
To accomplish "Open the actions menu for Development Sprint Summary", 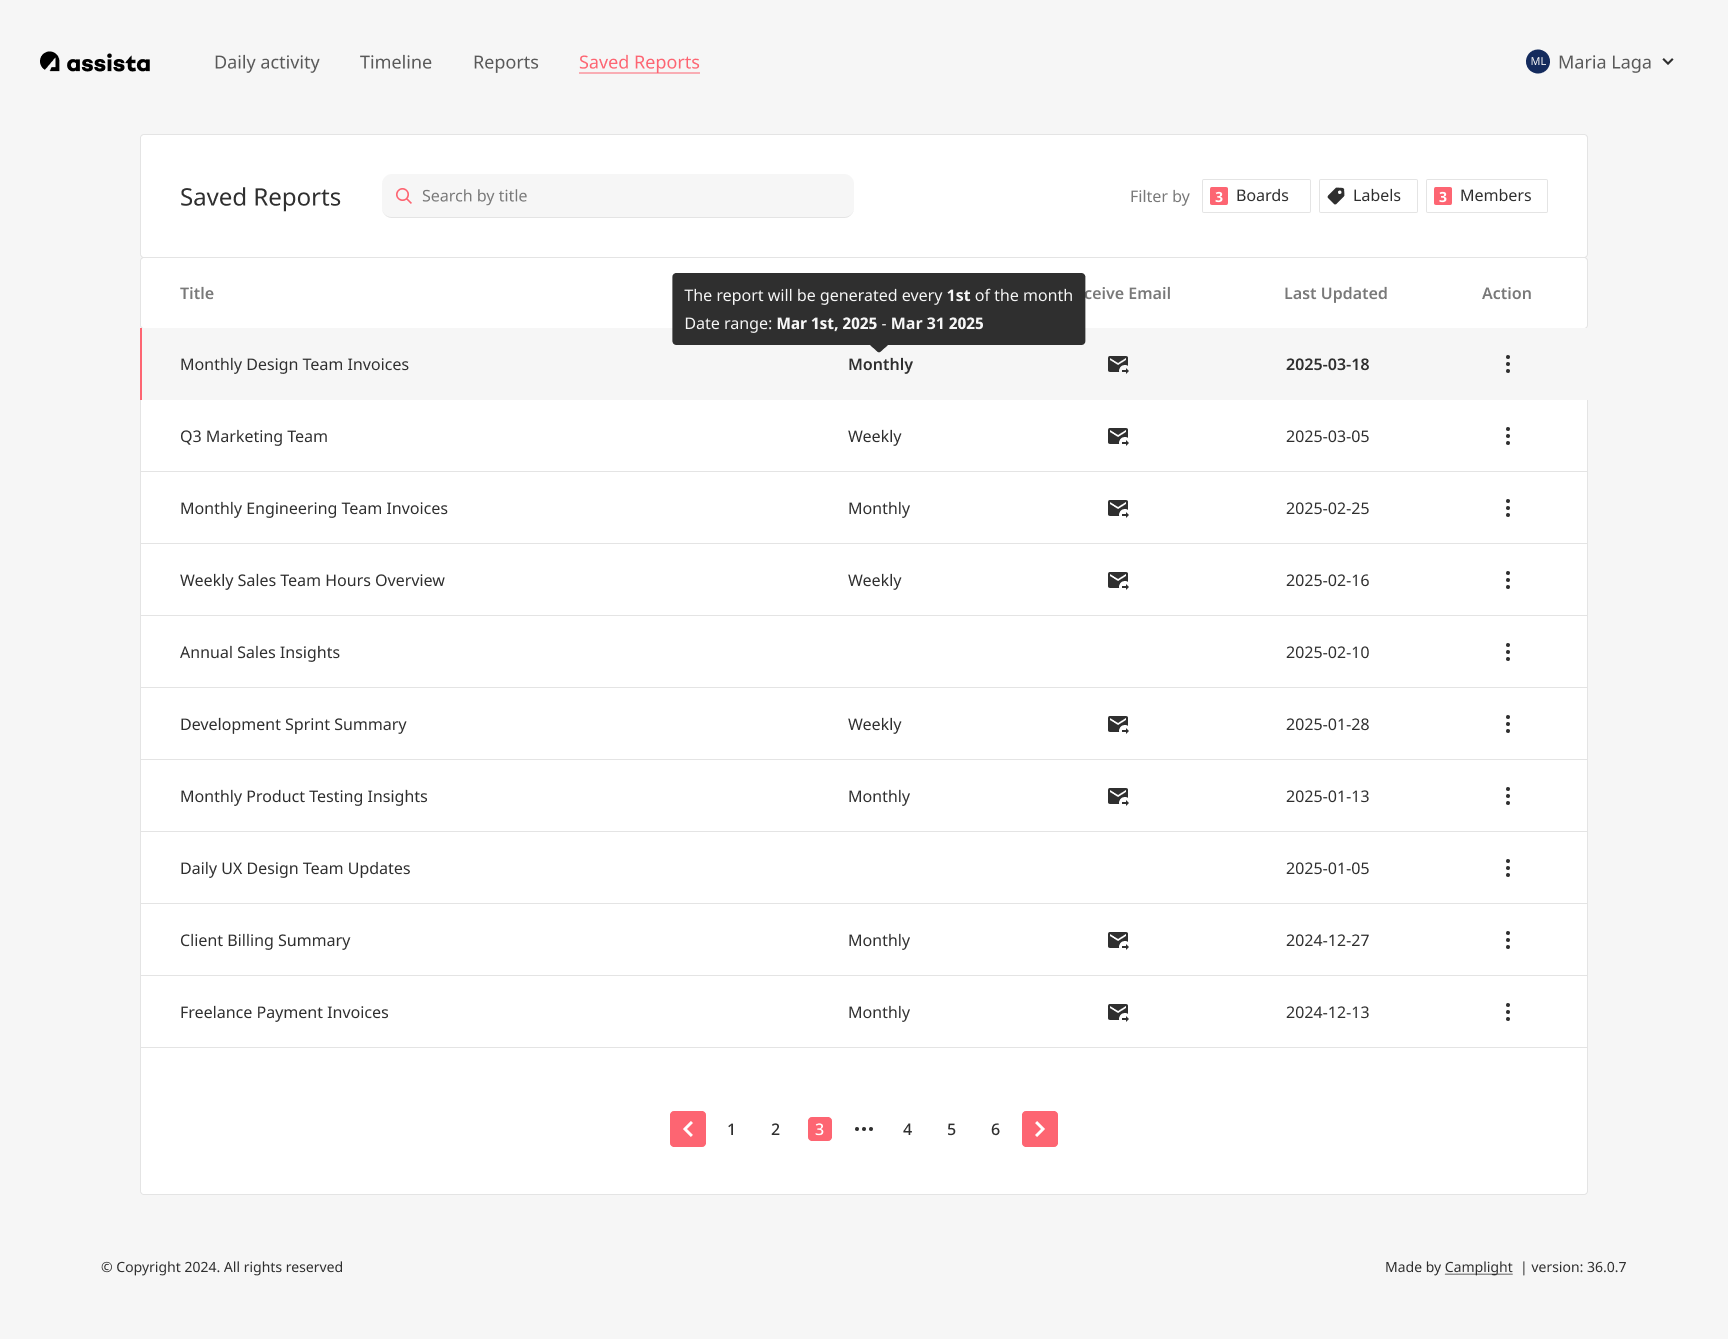I will point(1507,723).
